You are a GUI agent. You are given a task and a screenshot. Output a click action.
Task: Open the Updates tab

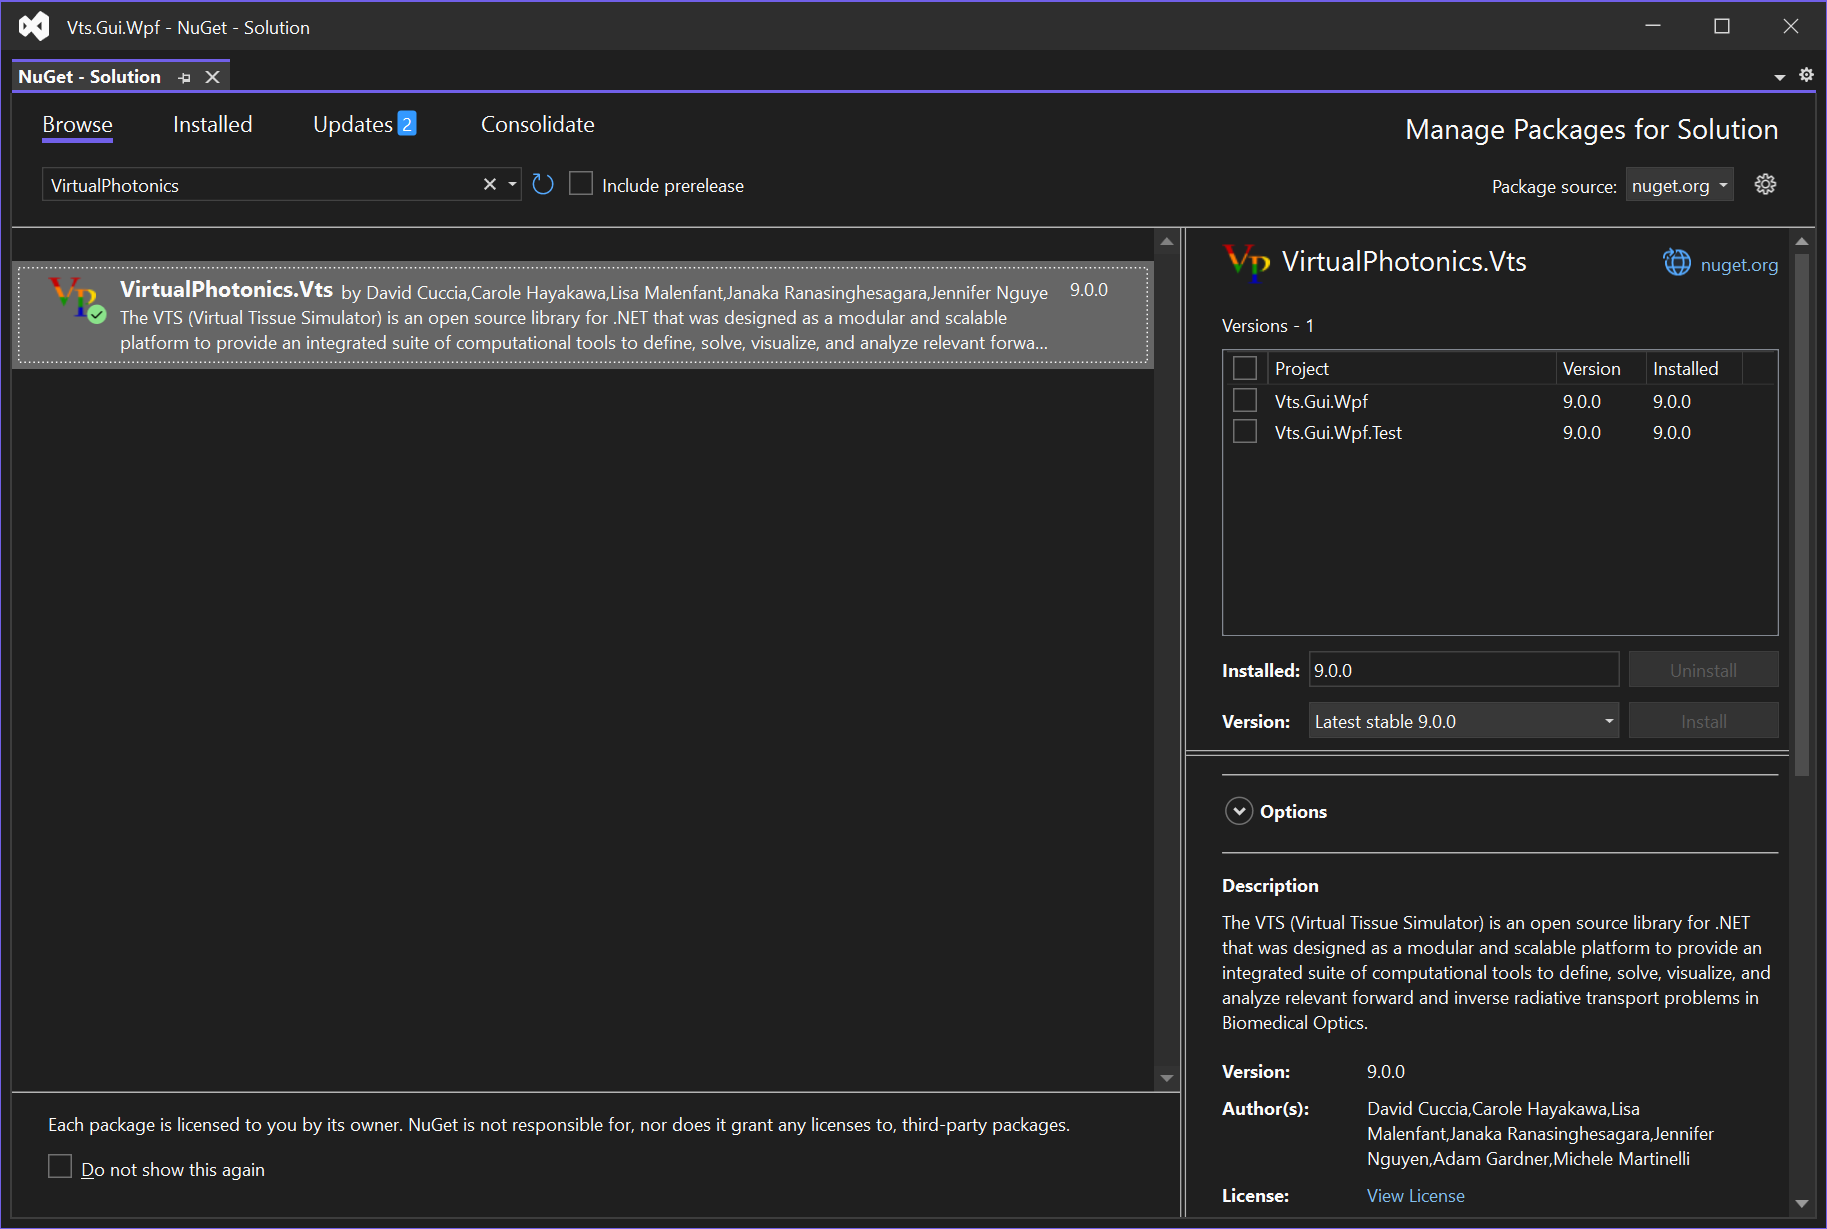(353, 125)
